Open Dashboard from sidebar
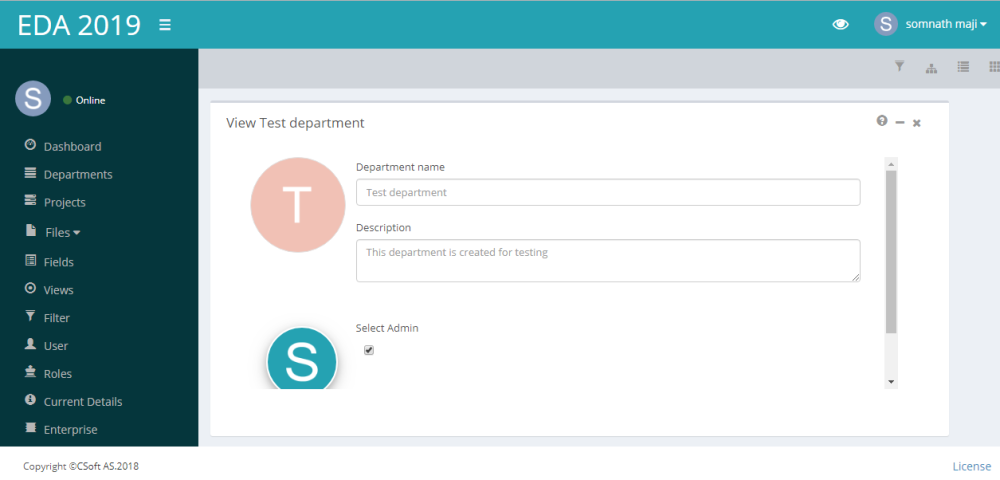This screenshot has height=480, width=1000. coord(72,147)
